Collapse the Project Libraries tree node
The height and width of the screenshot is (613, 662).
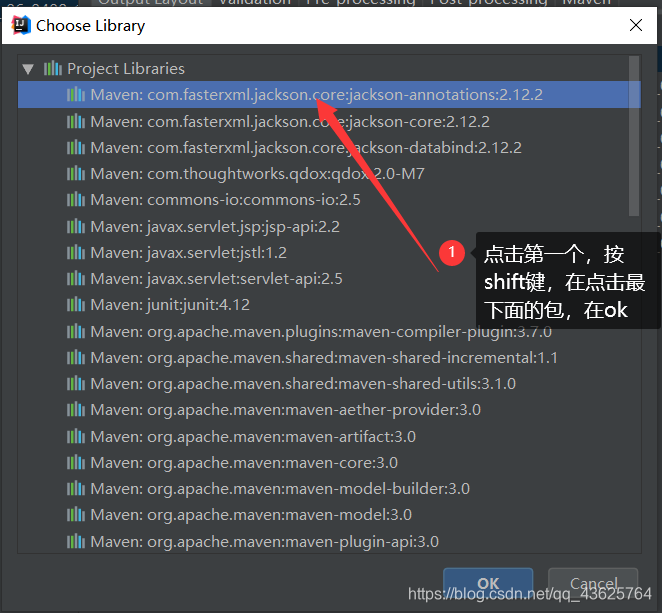tap(28, 69)
